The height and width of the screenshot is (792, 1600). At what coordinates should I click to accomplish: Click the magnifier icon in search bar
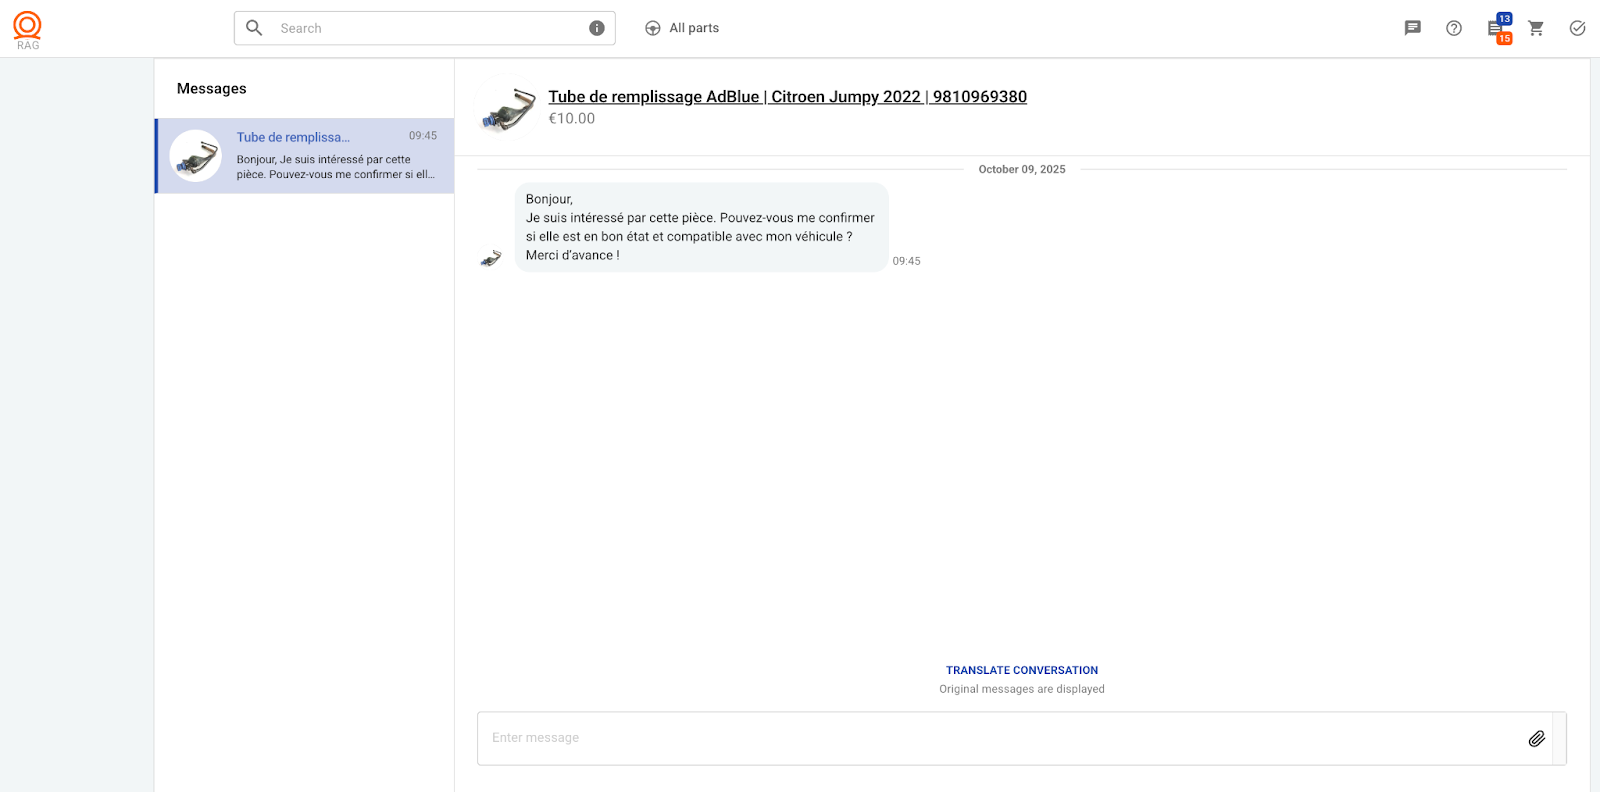tap(254, 28)
